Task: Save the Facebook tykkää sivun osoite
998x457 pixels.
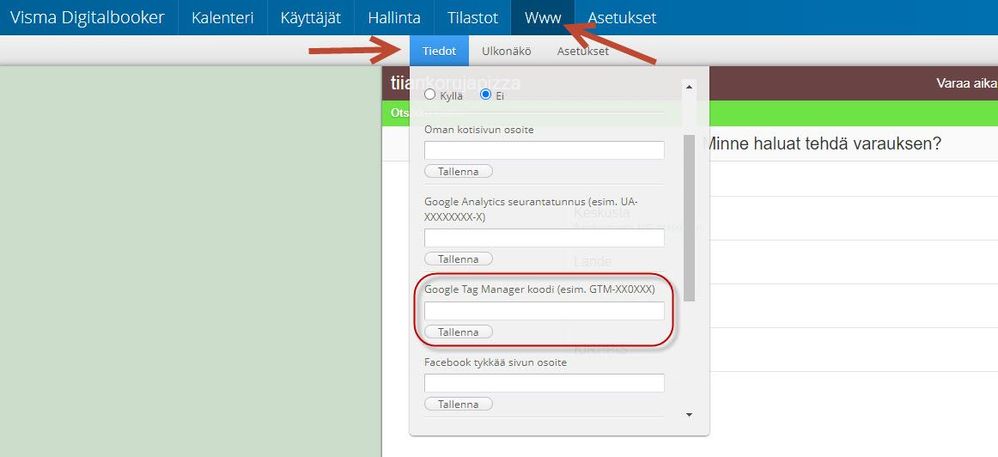Action: tap(458, 404)
